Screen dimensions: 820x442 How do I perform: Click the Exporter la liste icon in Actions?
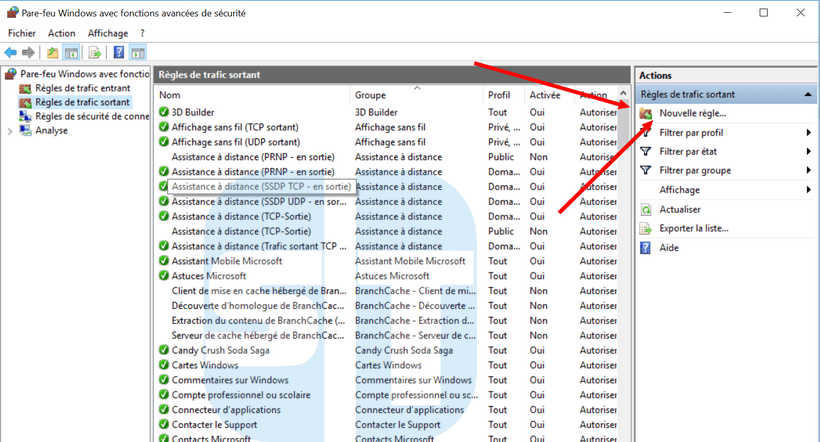tap(645, 228)
